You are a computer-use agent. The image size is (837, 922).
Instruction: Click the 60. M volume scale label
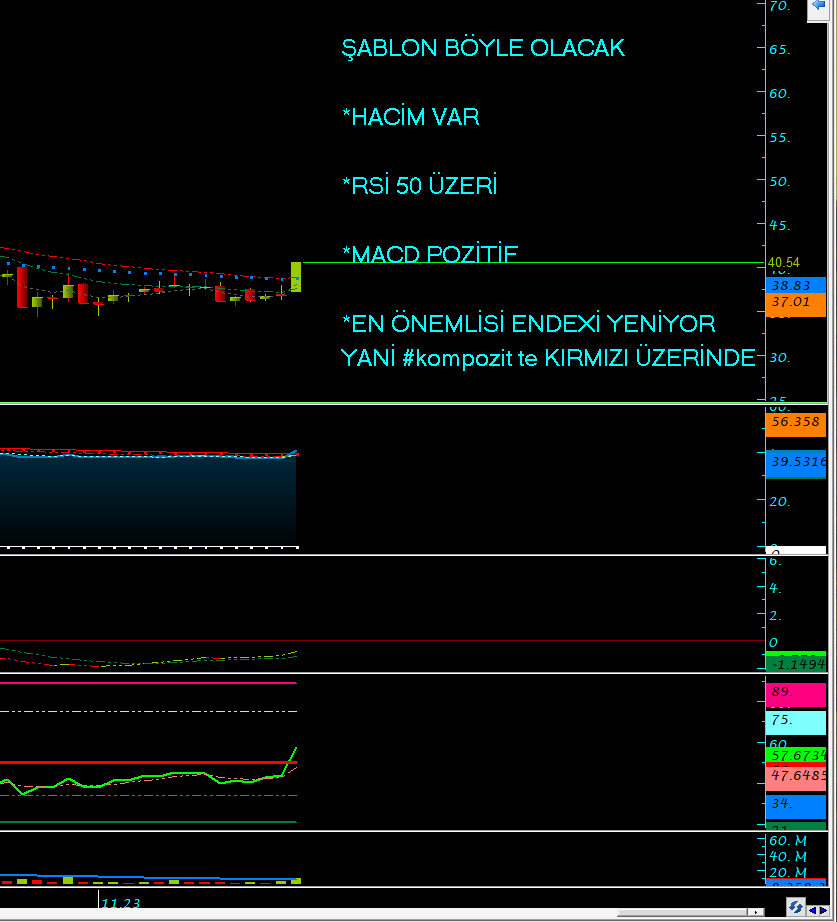(x=788, y=841)
